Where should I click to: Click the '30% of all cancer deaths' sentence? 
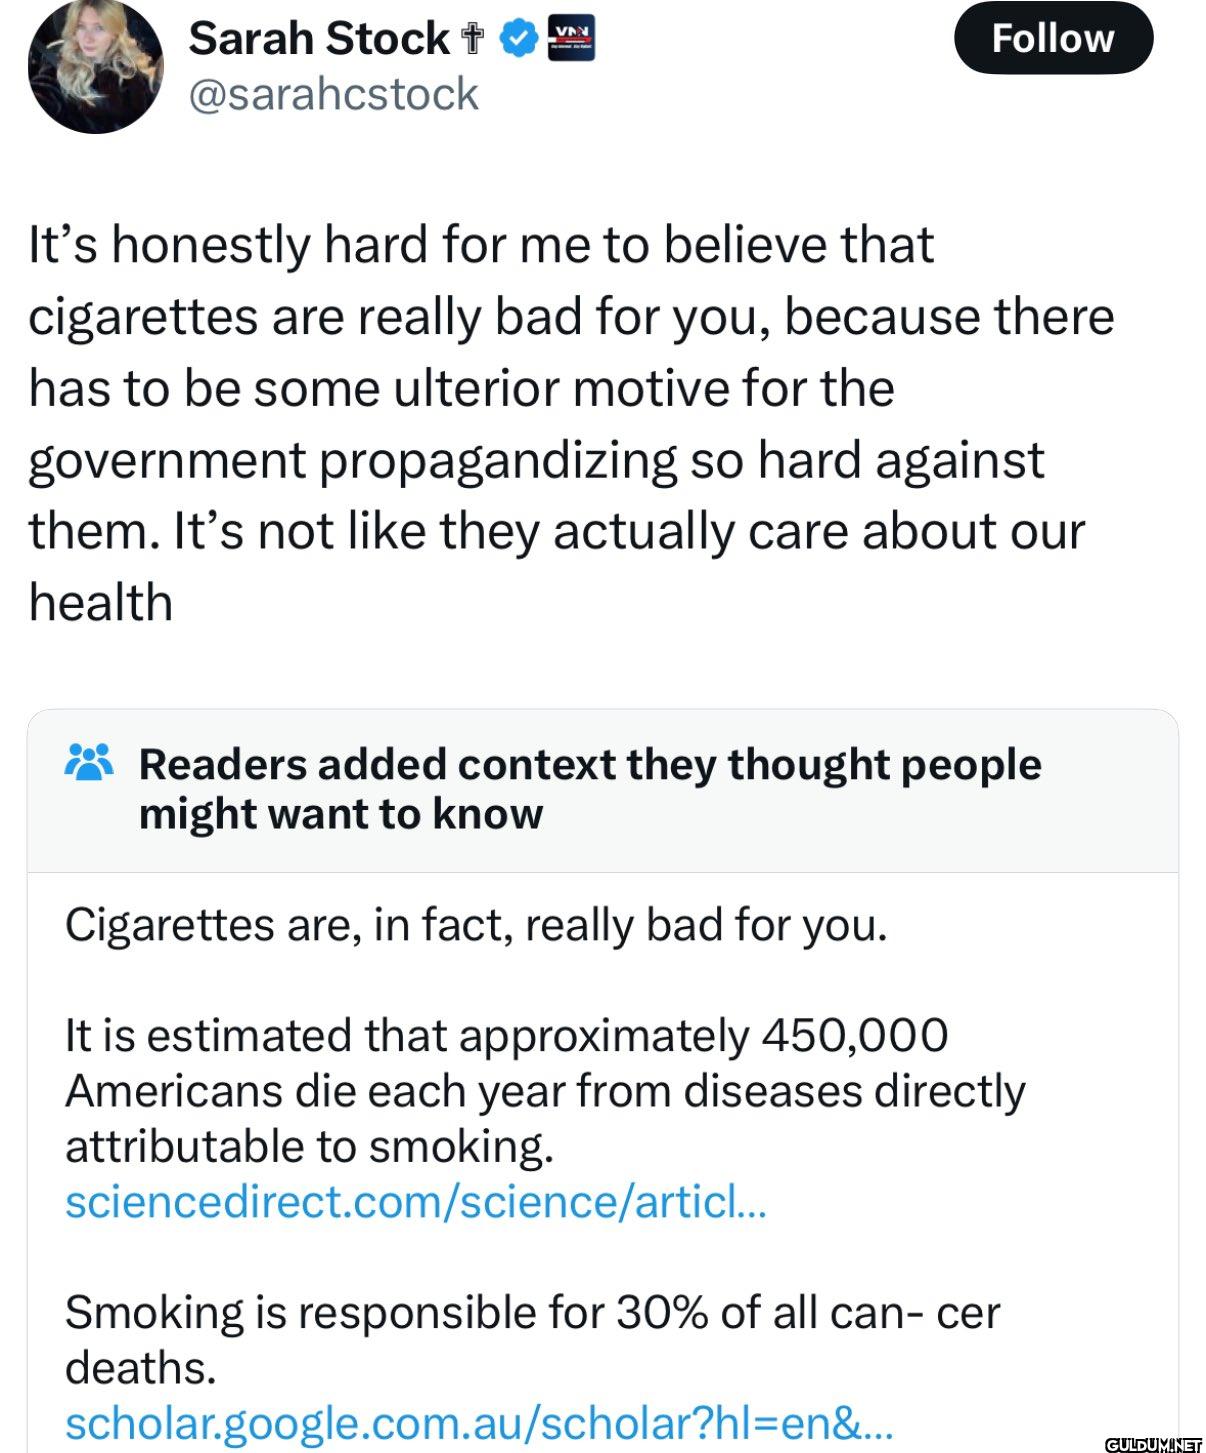coord(532,1340)
